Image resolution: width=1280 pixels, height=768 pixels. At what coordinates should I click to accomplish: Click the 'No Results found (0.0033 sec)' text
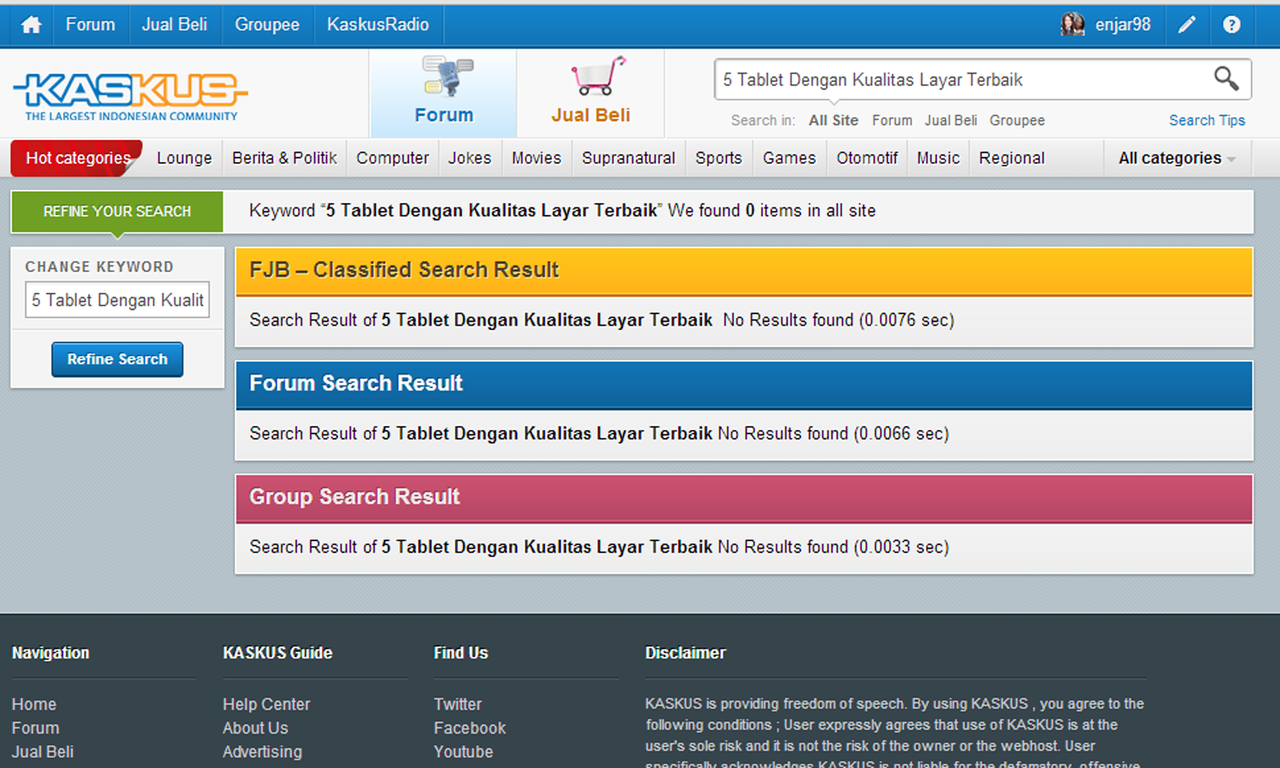pos(833,547)
